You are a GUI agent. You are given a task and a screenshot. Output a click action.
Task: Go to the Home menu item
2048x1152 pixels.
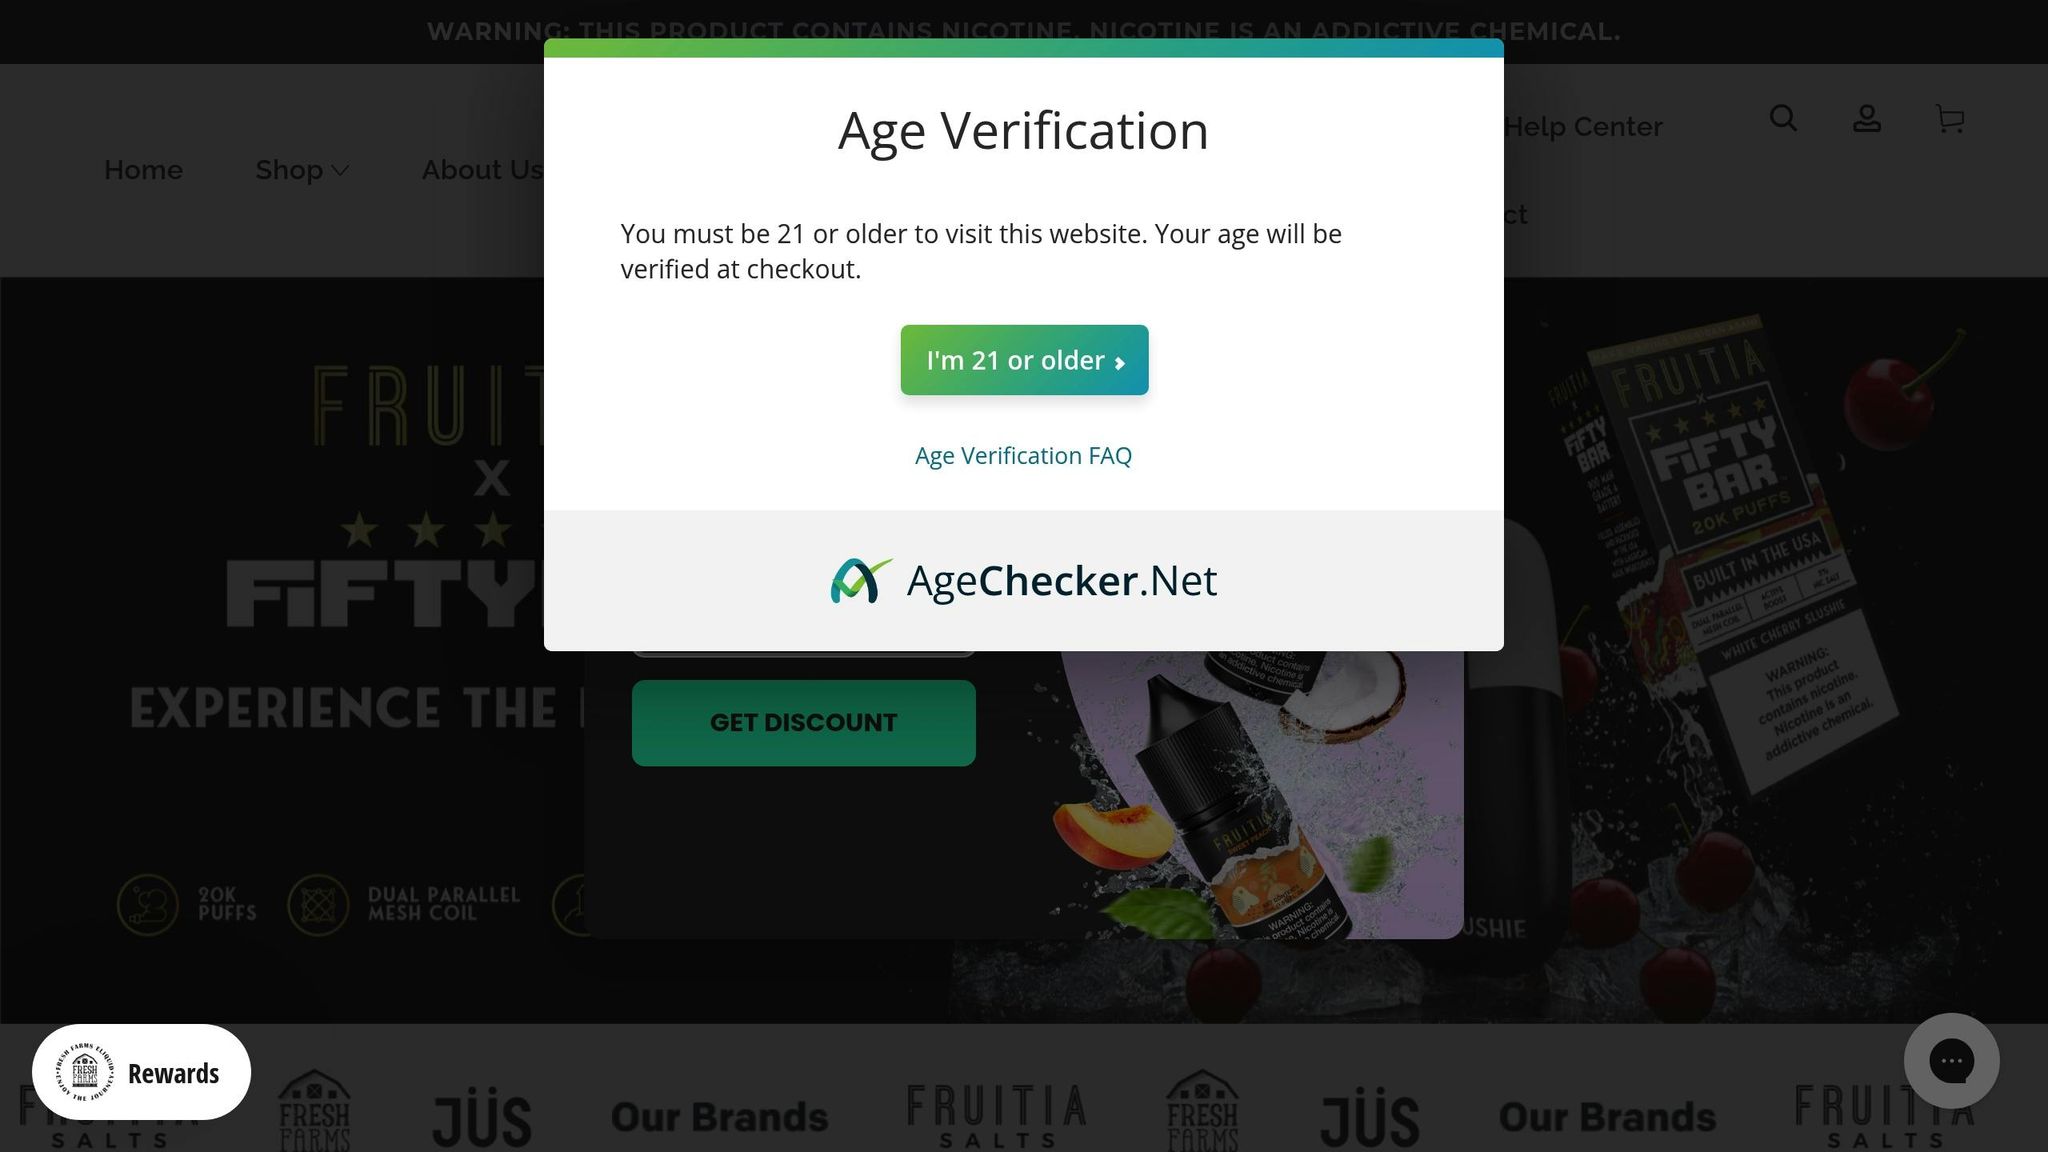(x=143, y=170)
